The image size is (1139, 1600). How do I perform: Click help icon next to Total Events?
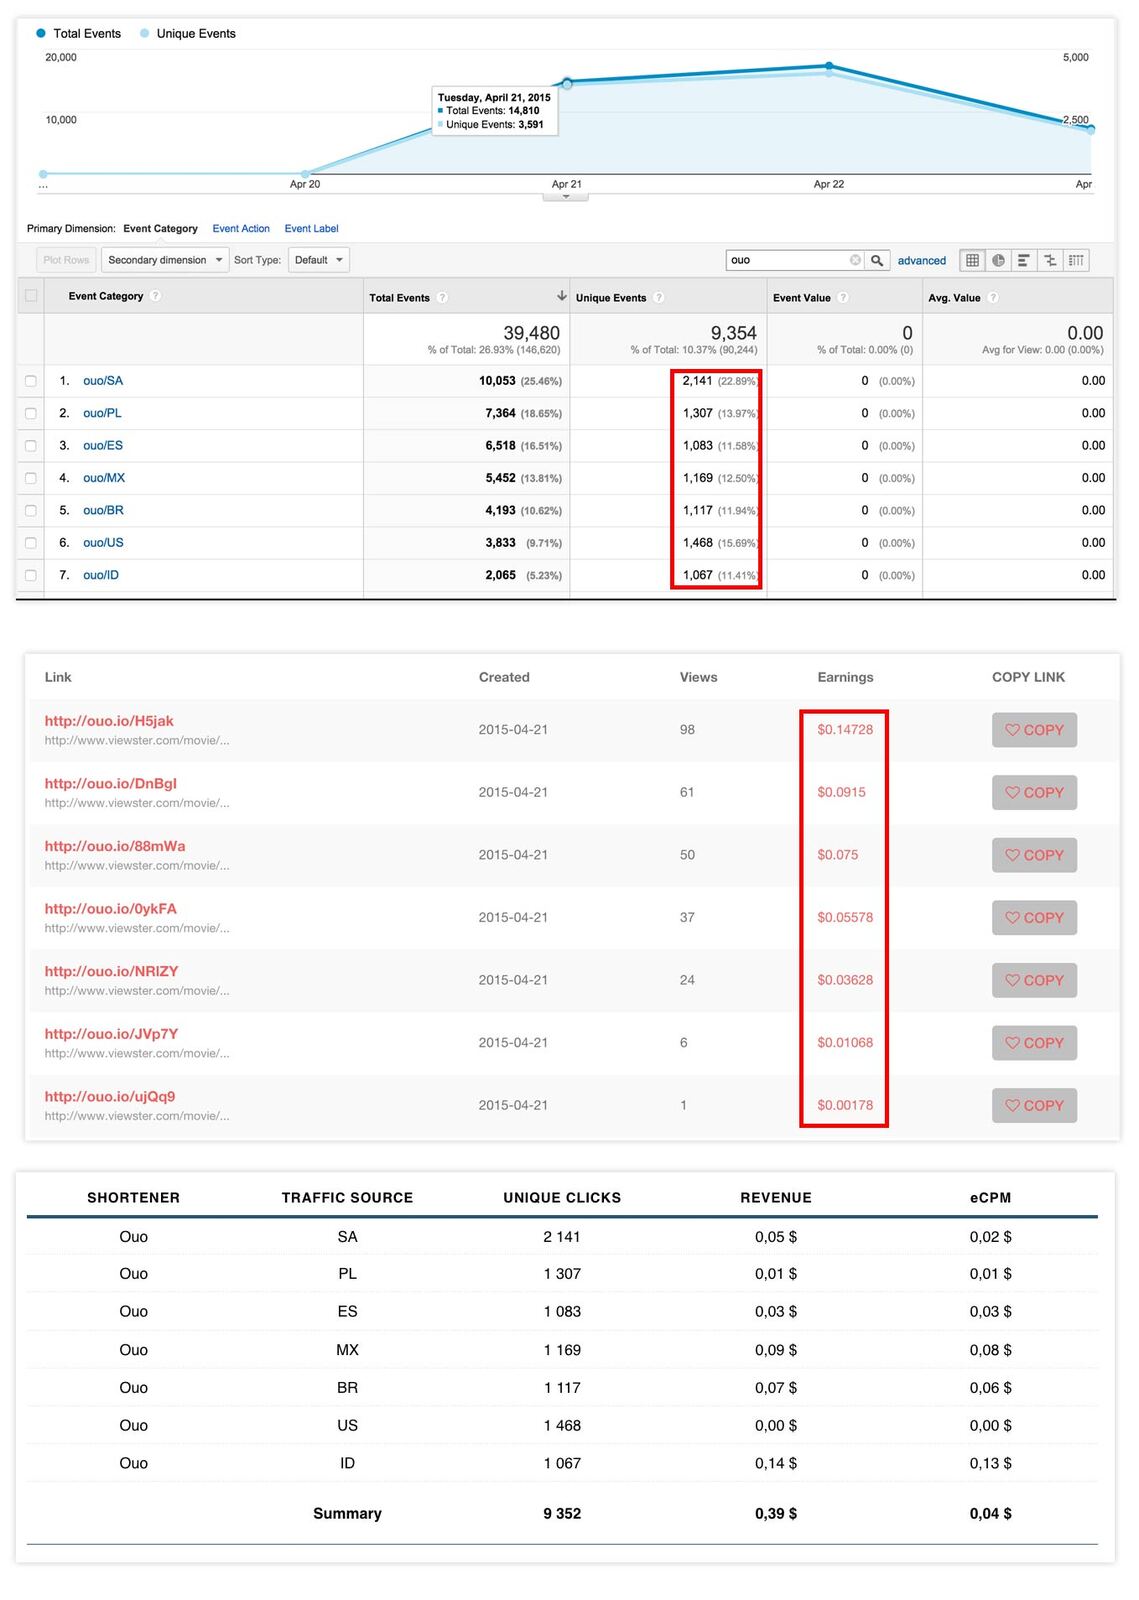coord(442,297)
